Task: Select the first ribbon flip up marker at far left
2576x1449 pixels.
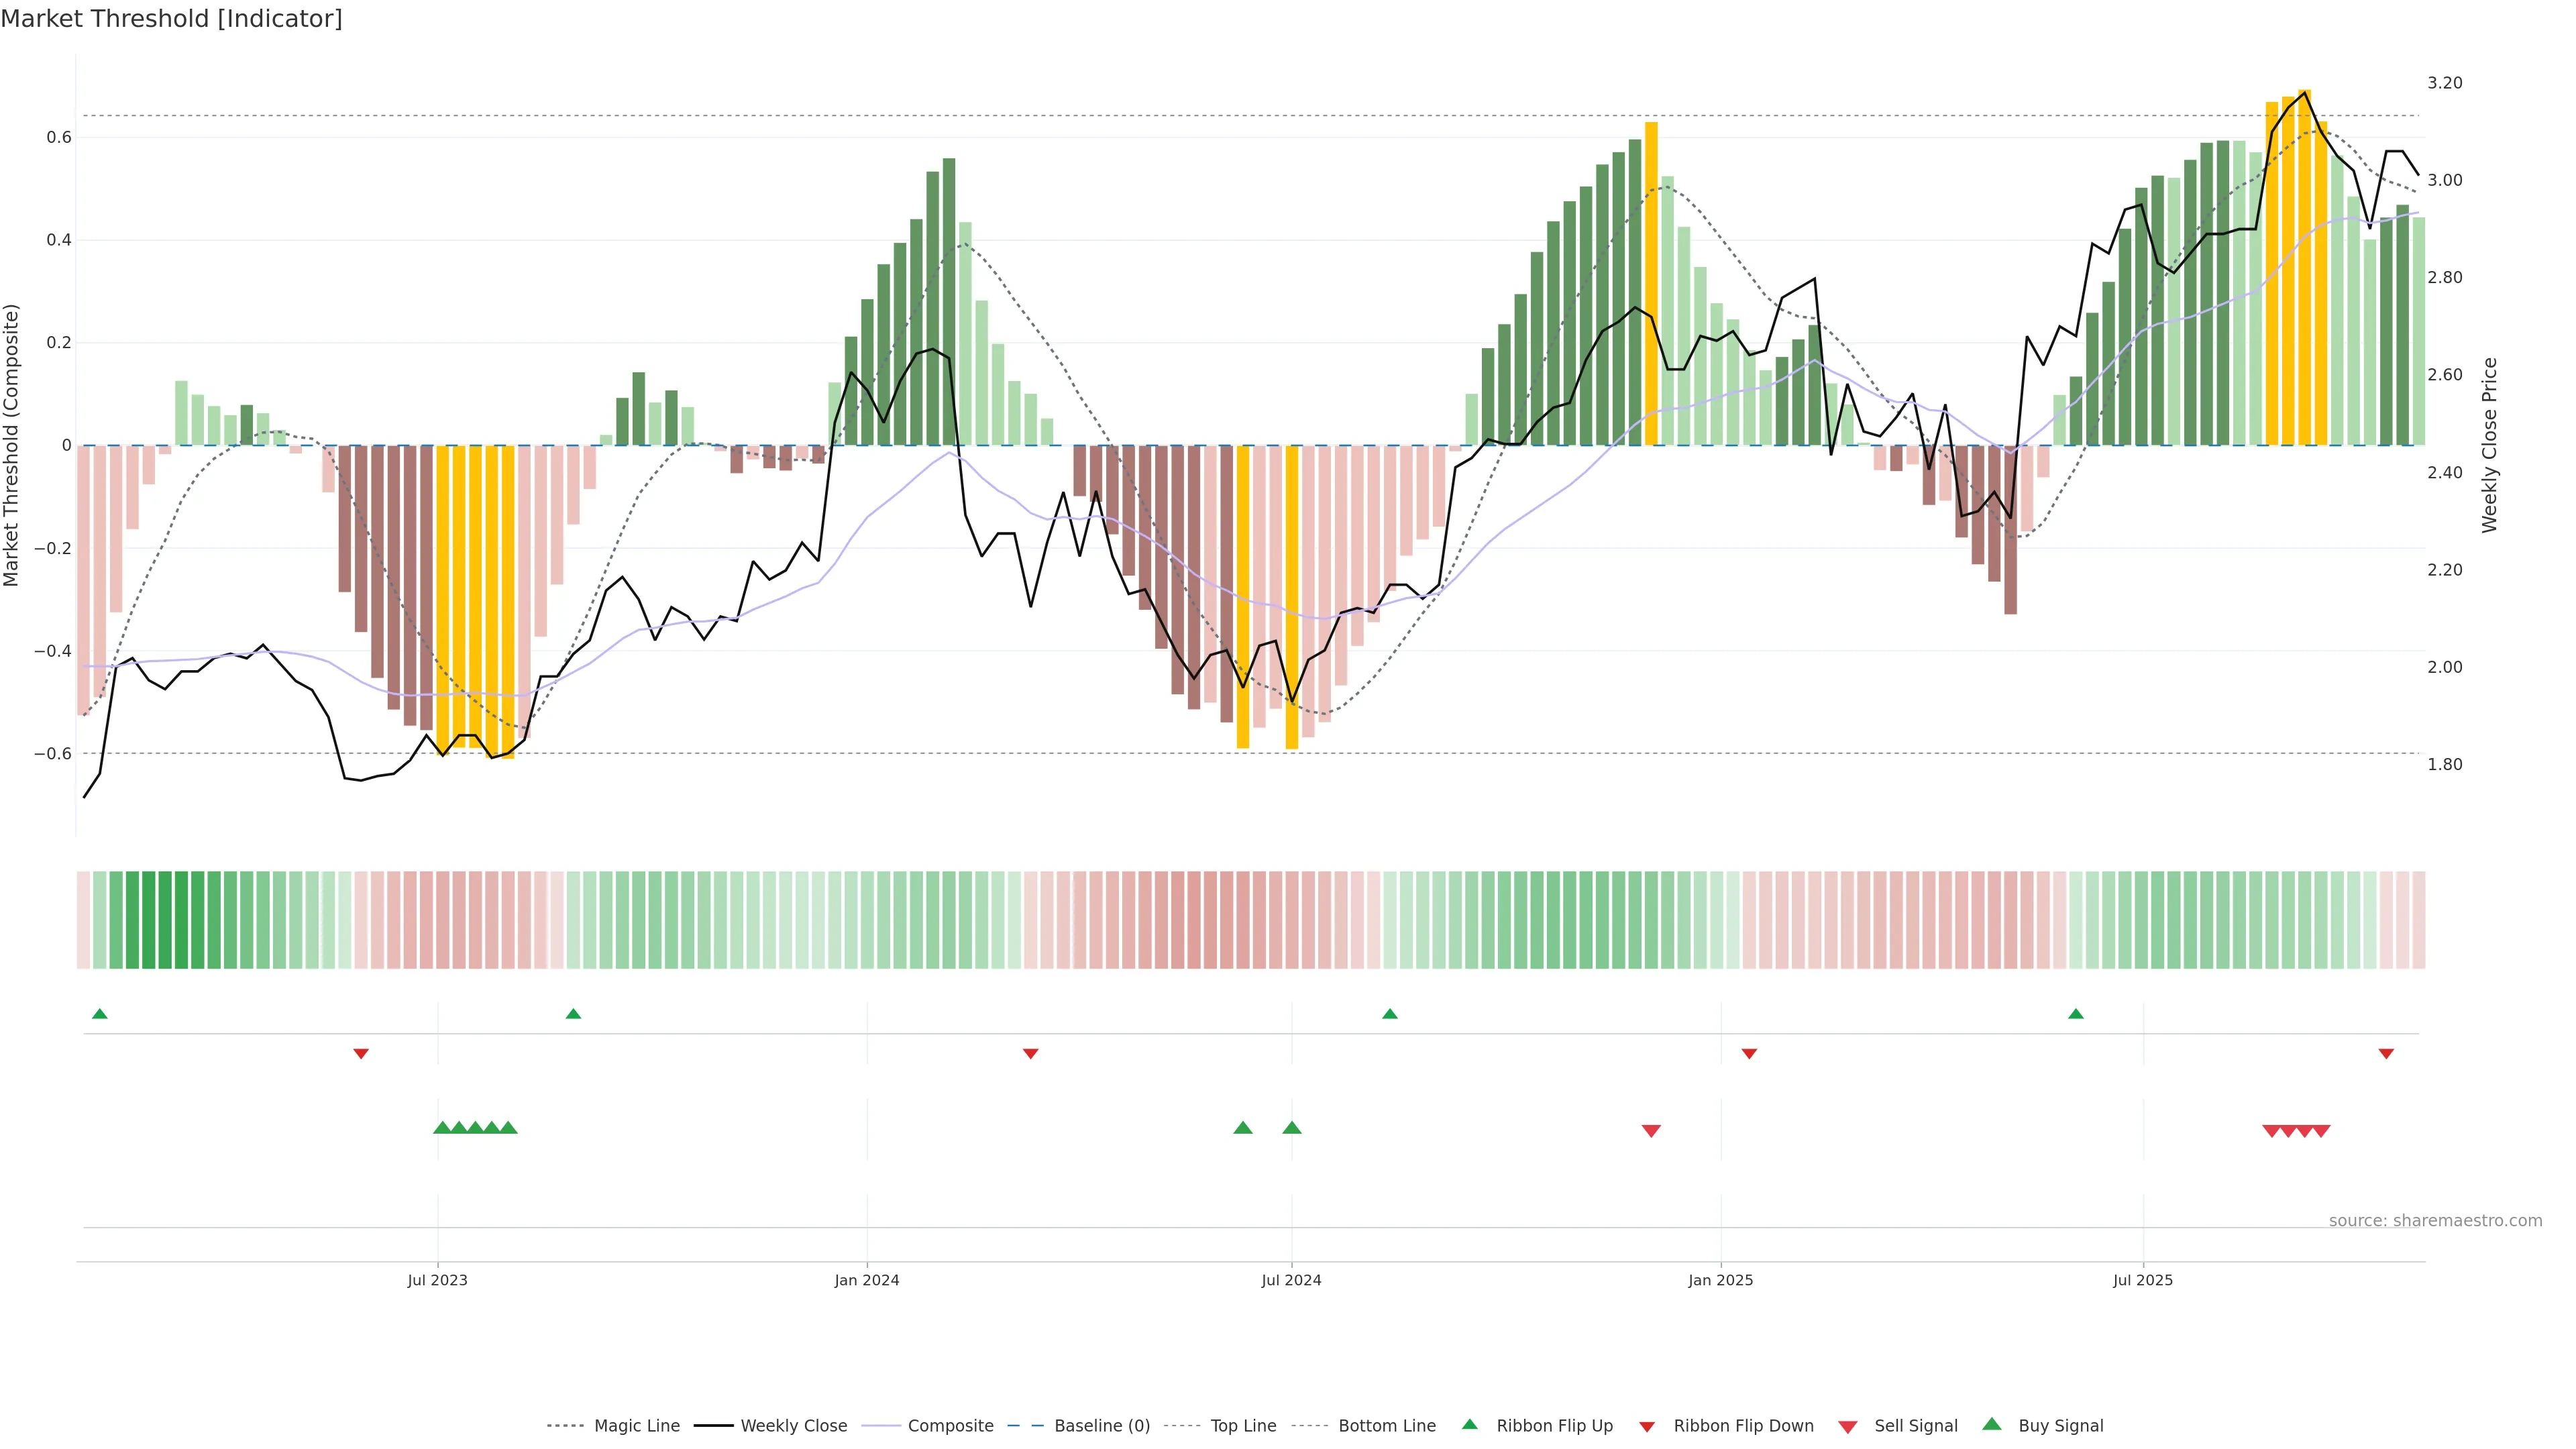Action: click(99, 1014)
